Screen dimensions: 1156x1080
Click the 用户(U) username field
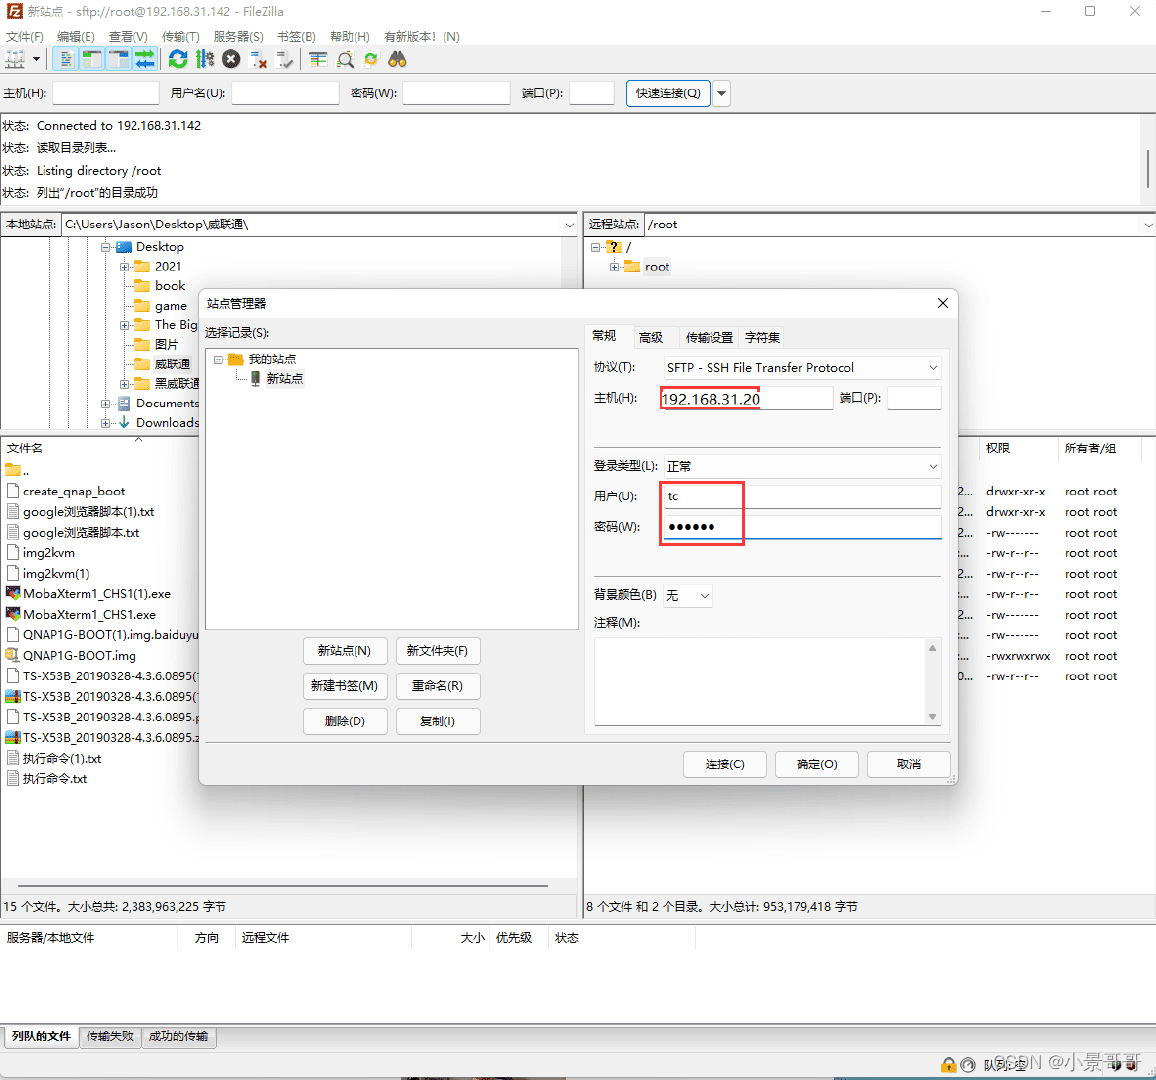(x=802, y=497)
